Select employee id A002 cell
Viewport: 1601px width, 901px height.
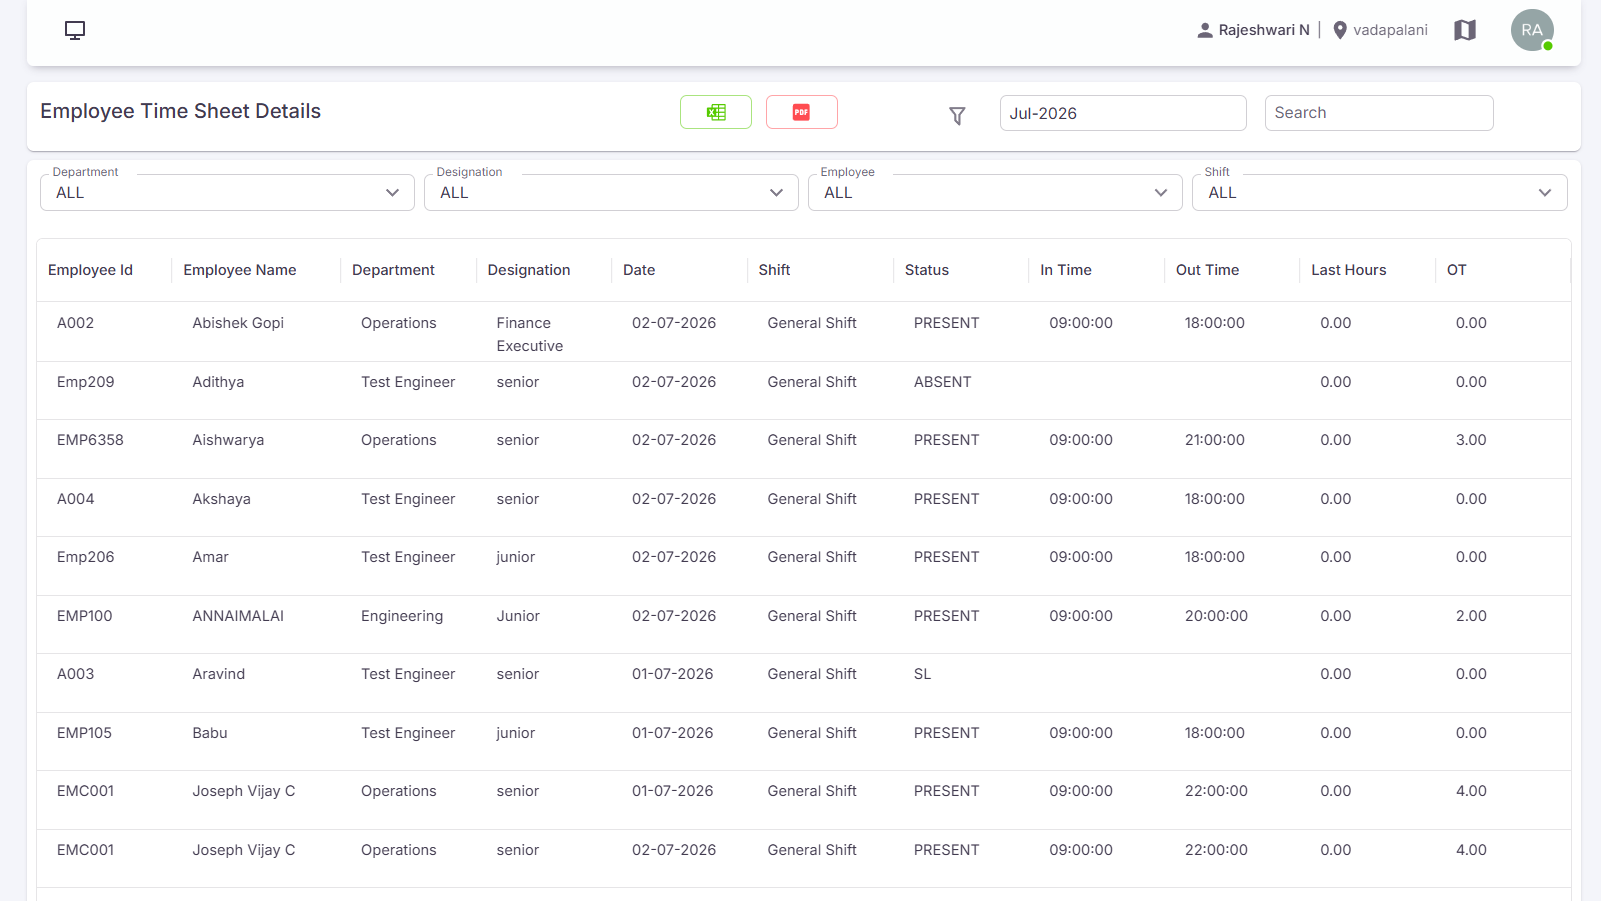[75, 323]
